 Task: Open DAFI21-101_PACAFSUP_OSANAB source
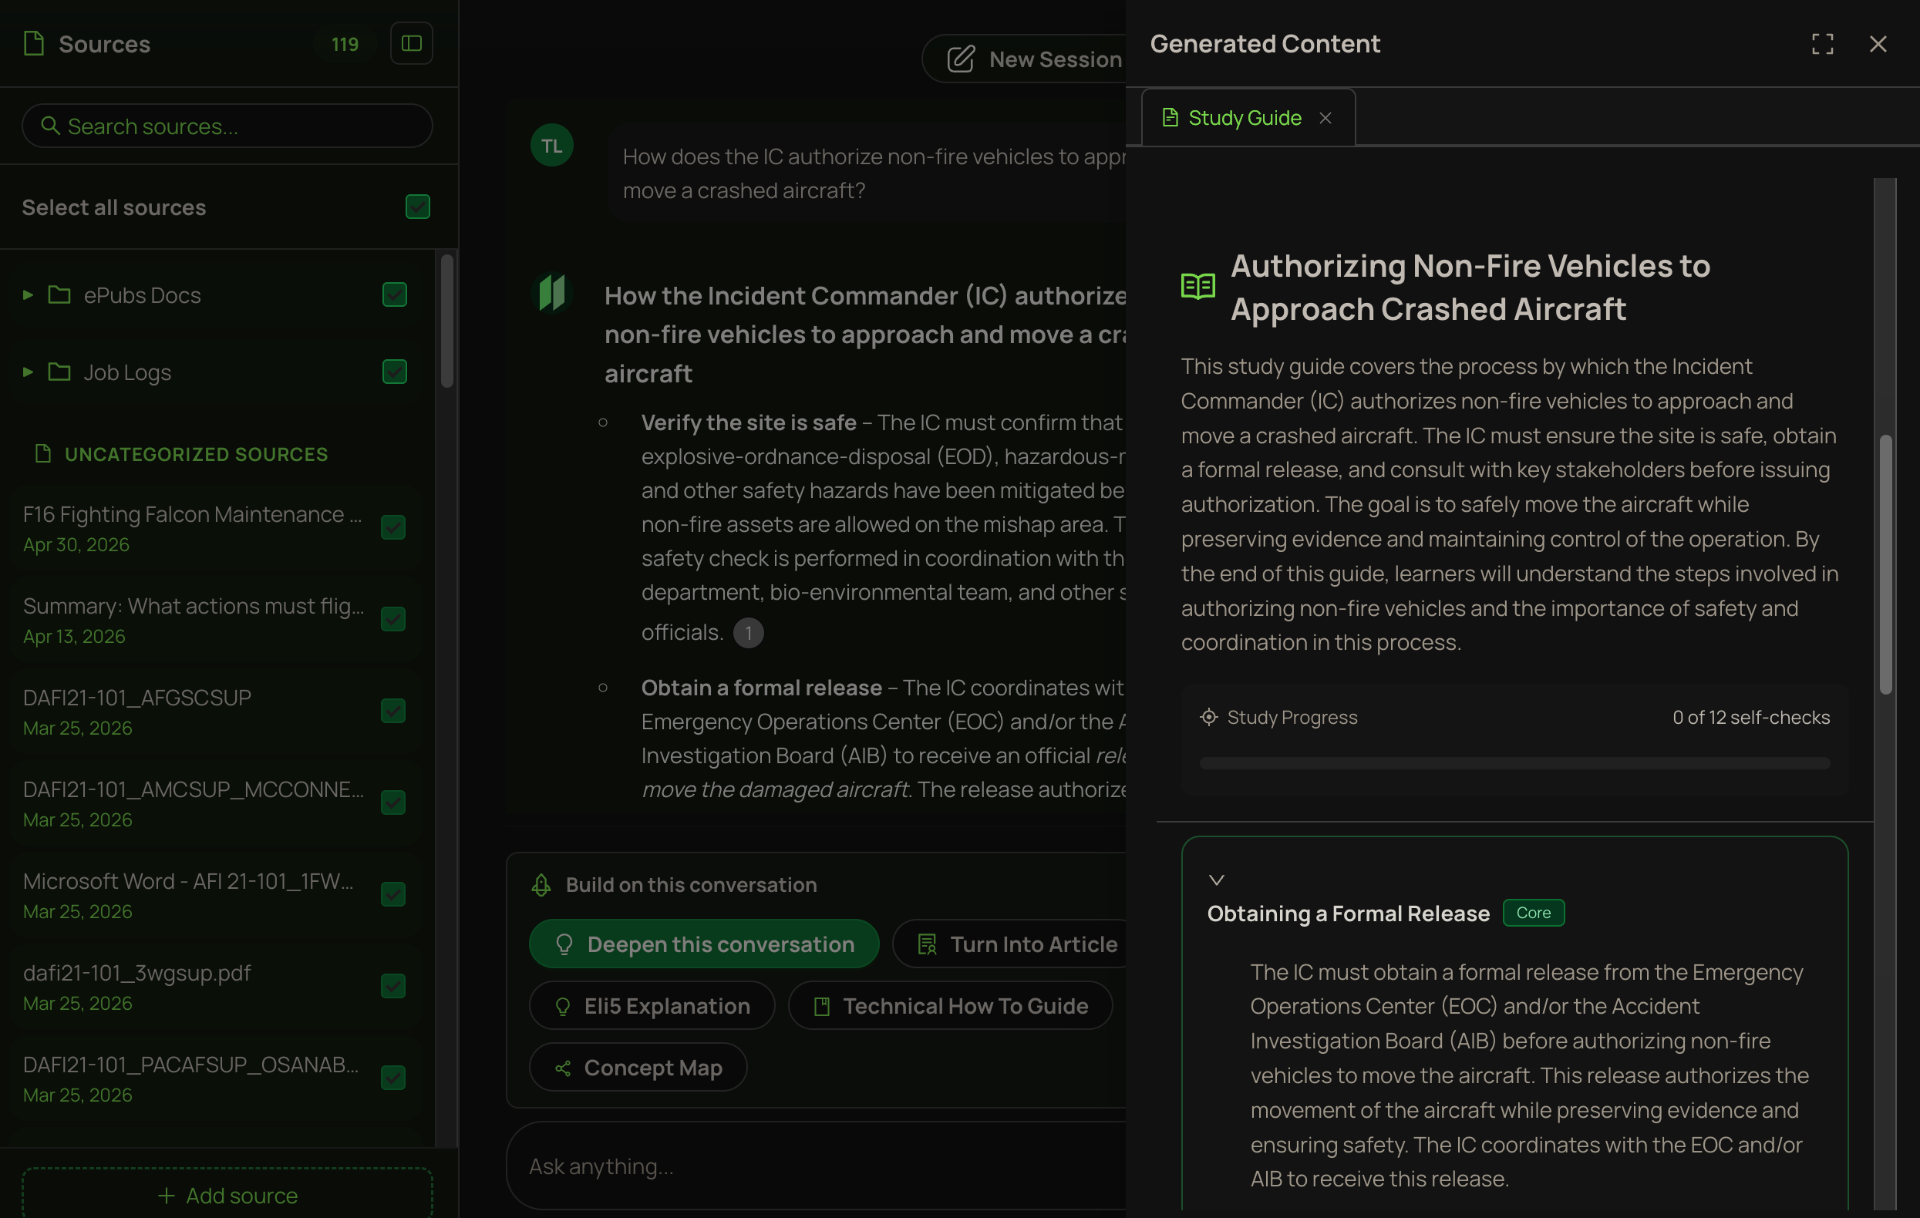(191, 1078)
